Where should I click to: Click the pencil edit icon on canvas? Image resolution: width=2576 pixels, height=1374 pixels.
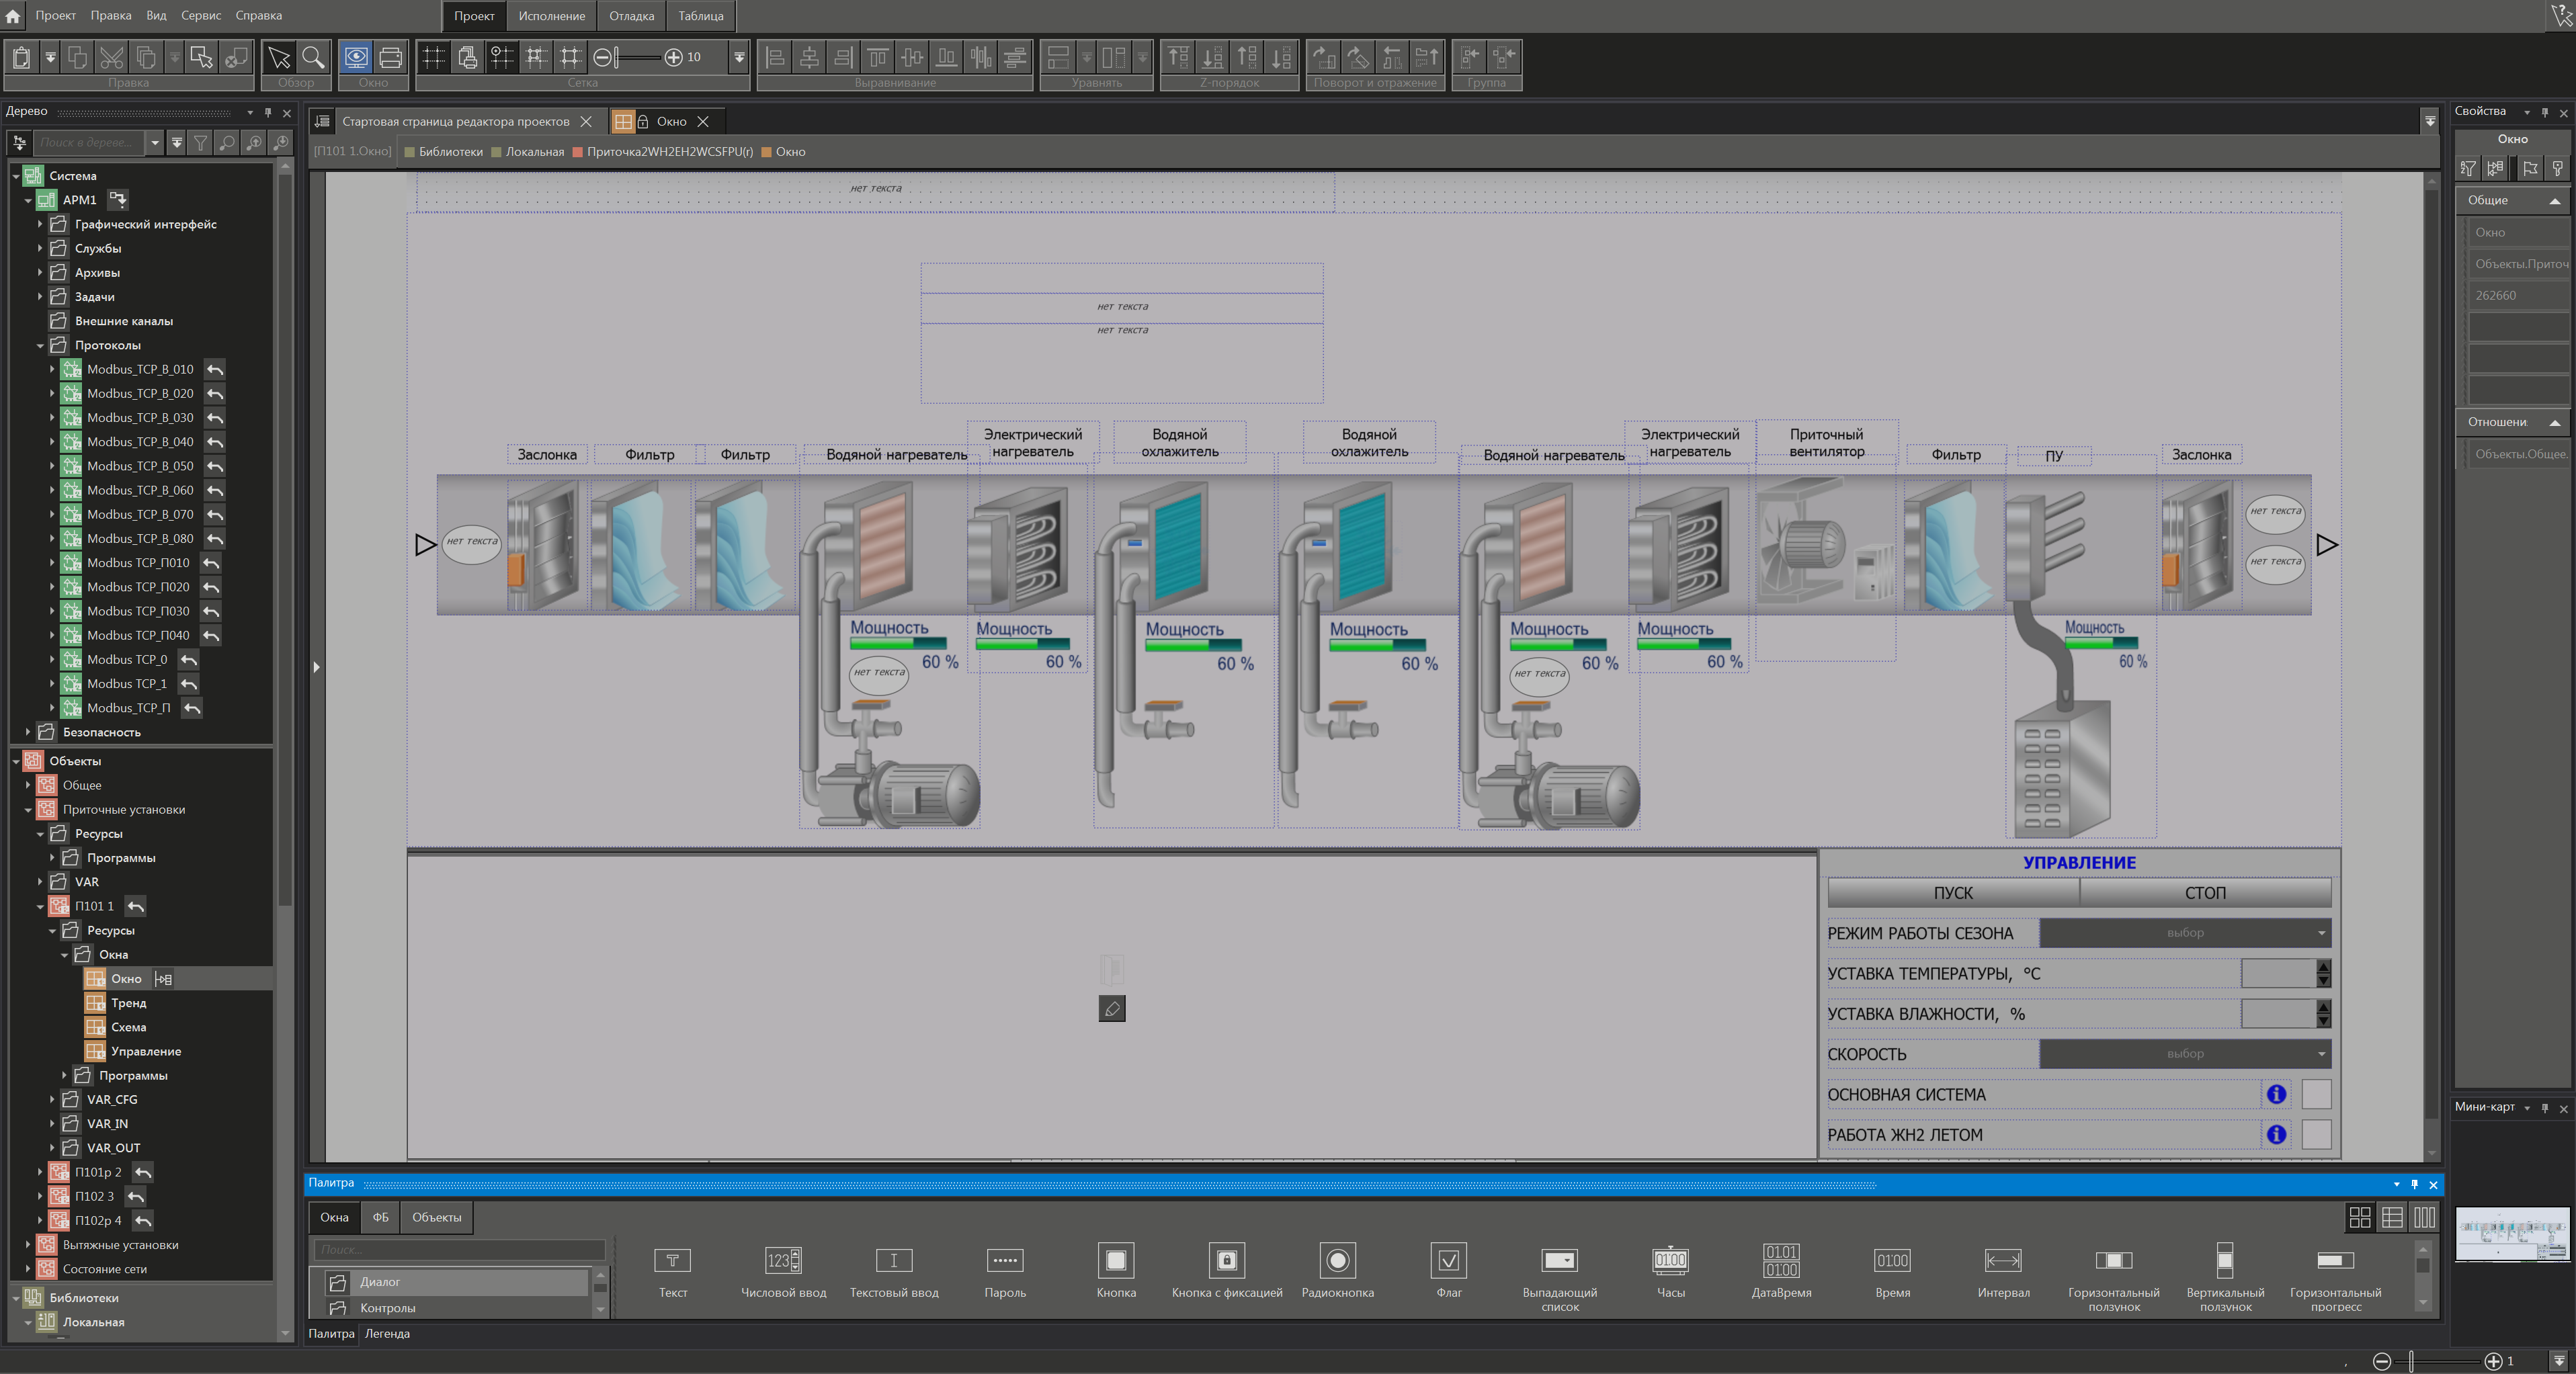tap(1111, 1009)
